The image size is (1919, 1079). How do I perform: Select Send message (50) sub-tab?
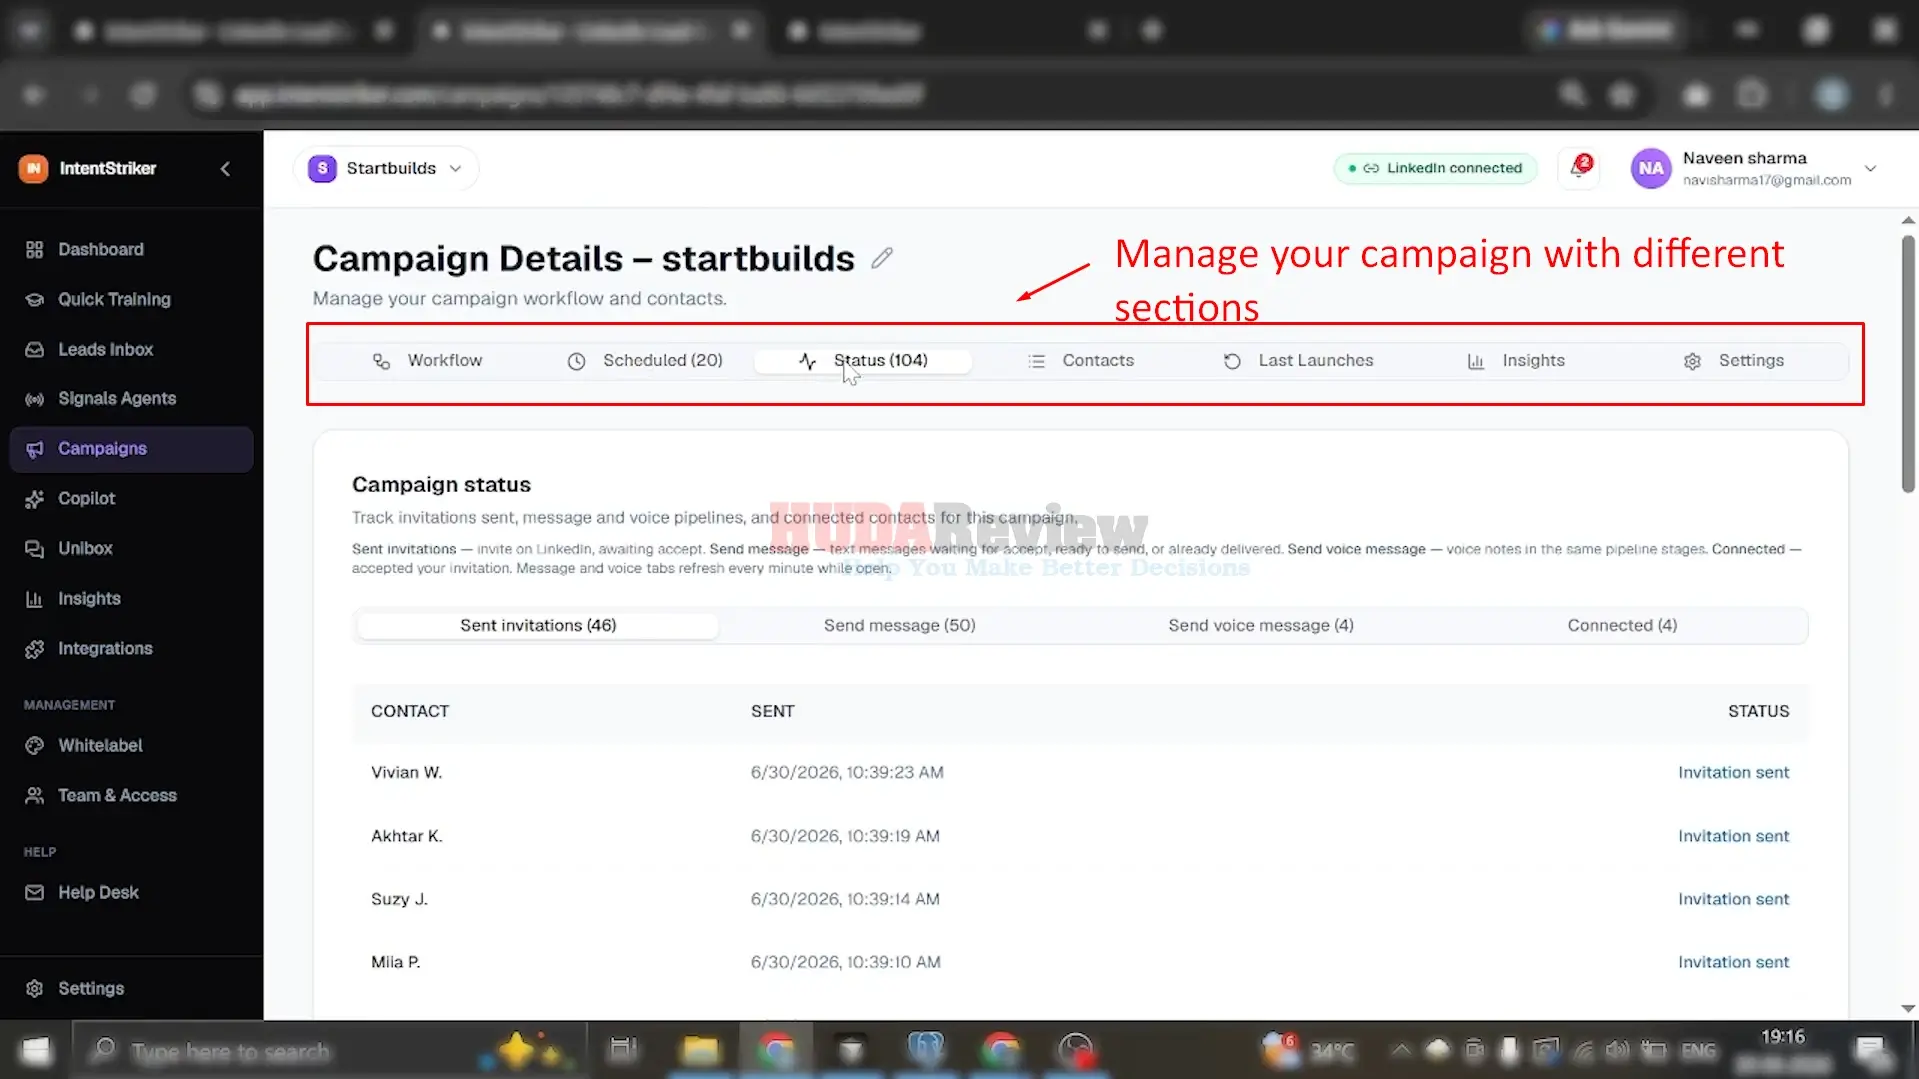899,626
